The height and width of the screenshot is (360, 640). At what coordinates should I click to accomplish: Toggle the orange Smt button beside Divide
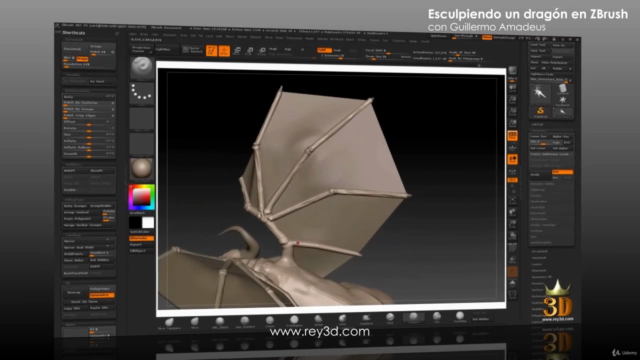point(562,172)
